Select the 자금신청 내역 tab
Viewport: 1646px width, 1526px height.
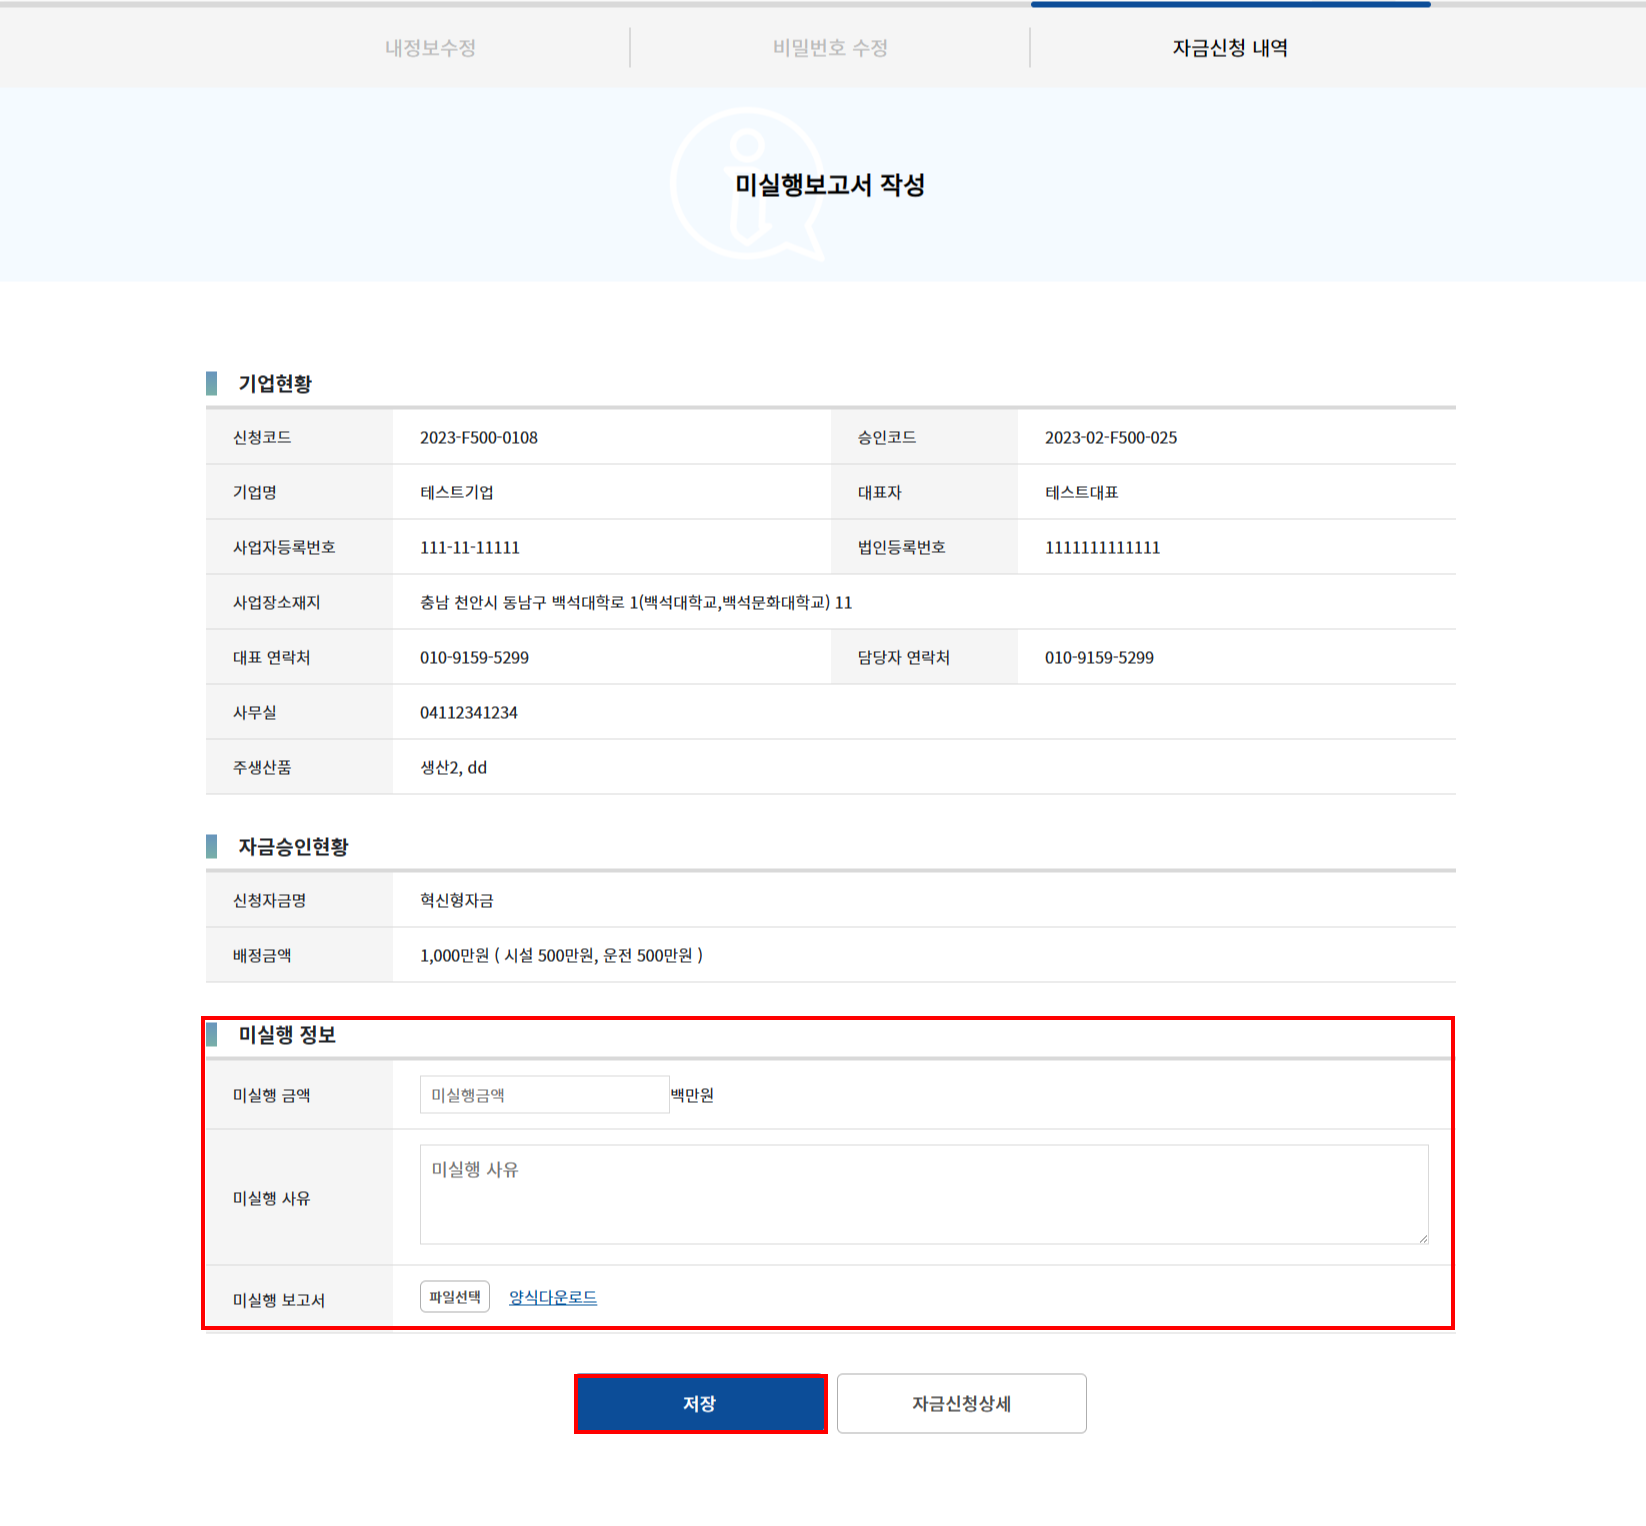coord(1230,48)
